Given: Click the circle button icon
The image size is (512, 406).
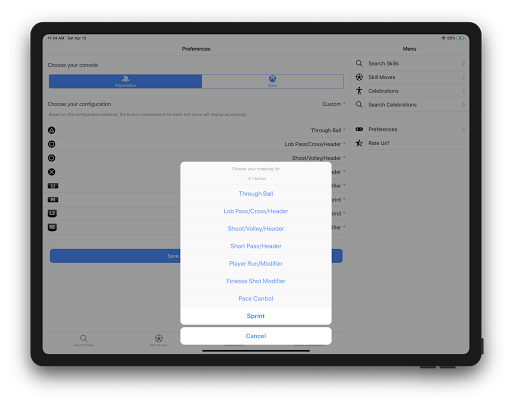Looking at the screenshot, I should [52, 158].
